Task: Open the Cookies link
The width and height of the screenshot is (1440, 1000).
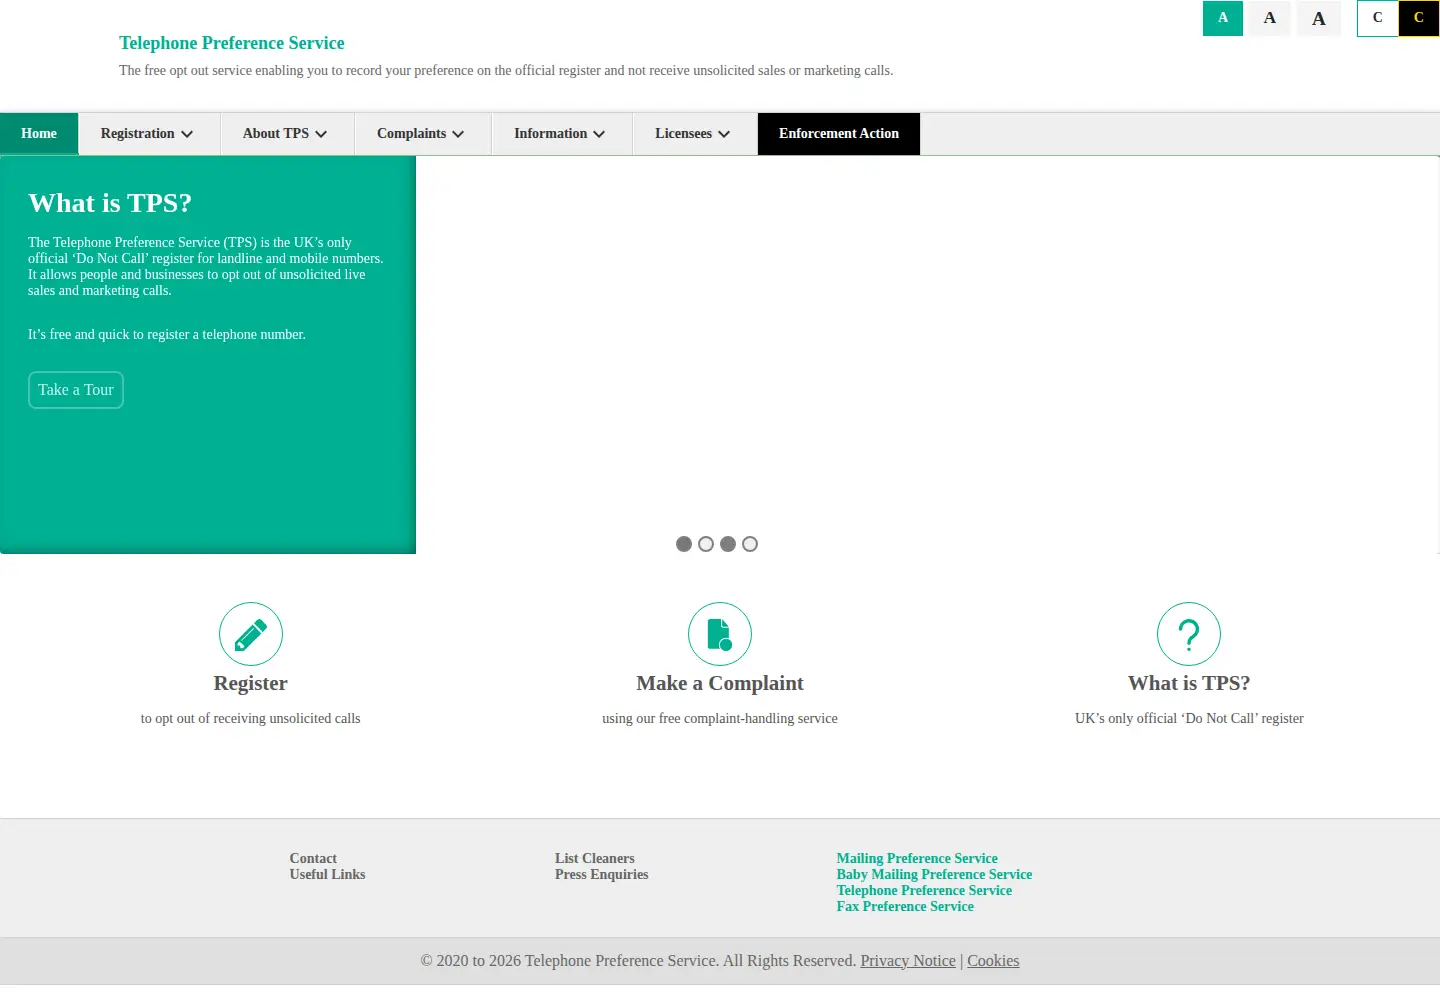Action: (x=993, y=961)
